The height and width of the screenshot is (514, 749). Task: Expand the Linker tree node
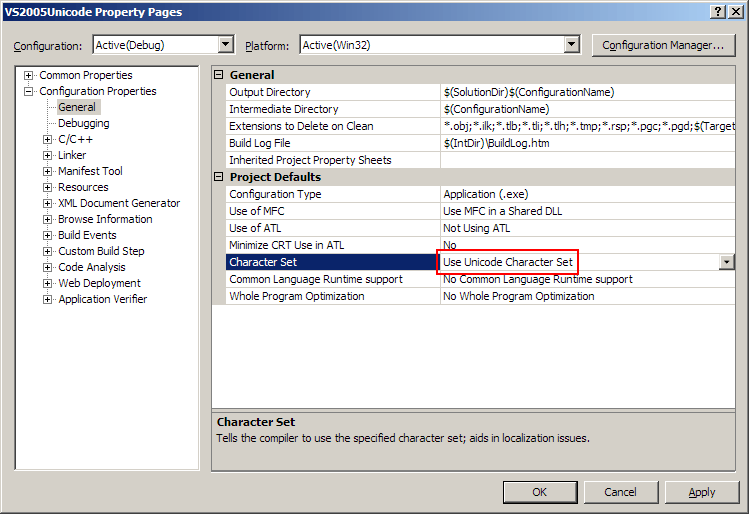point(47,155)
